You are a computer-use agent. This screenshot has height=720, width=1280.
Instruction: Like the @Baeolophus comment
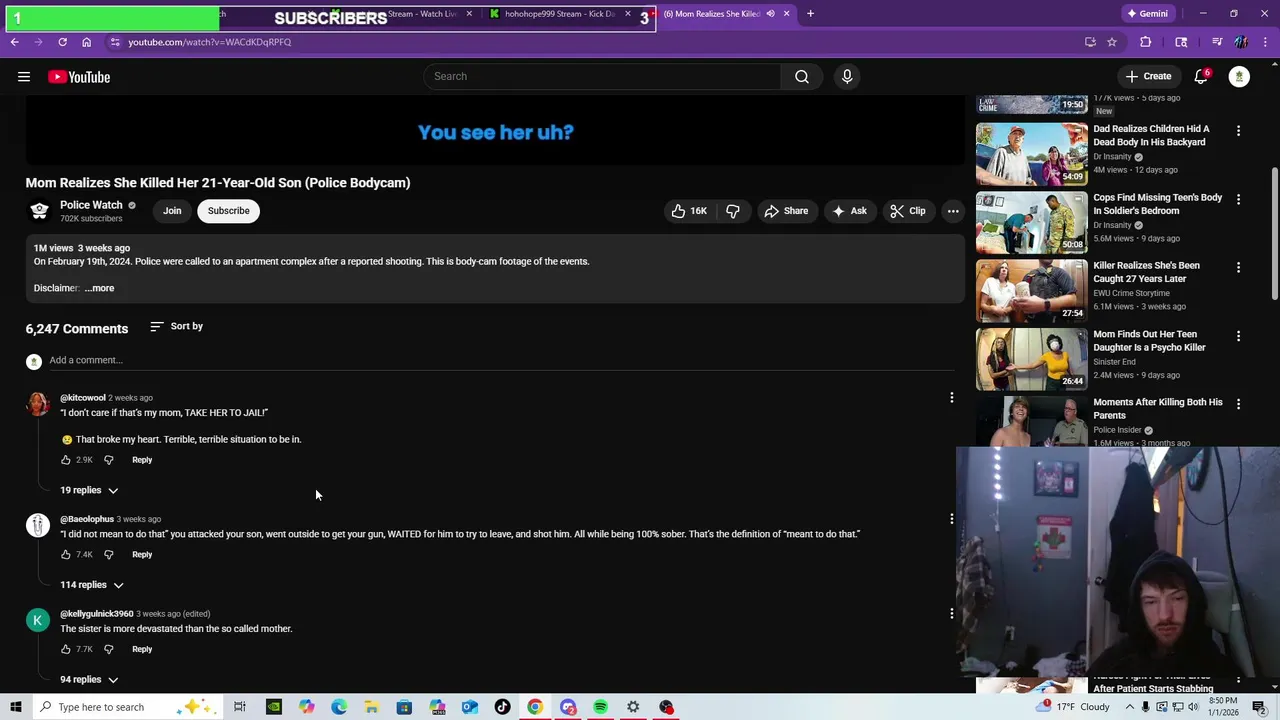[x=66, y=555]
